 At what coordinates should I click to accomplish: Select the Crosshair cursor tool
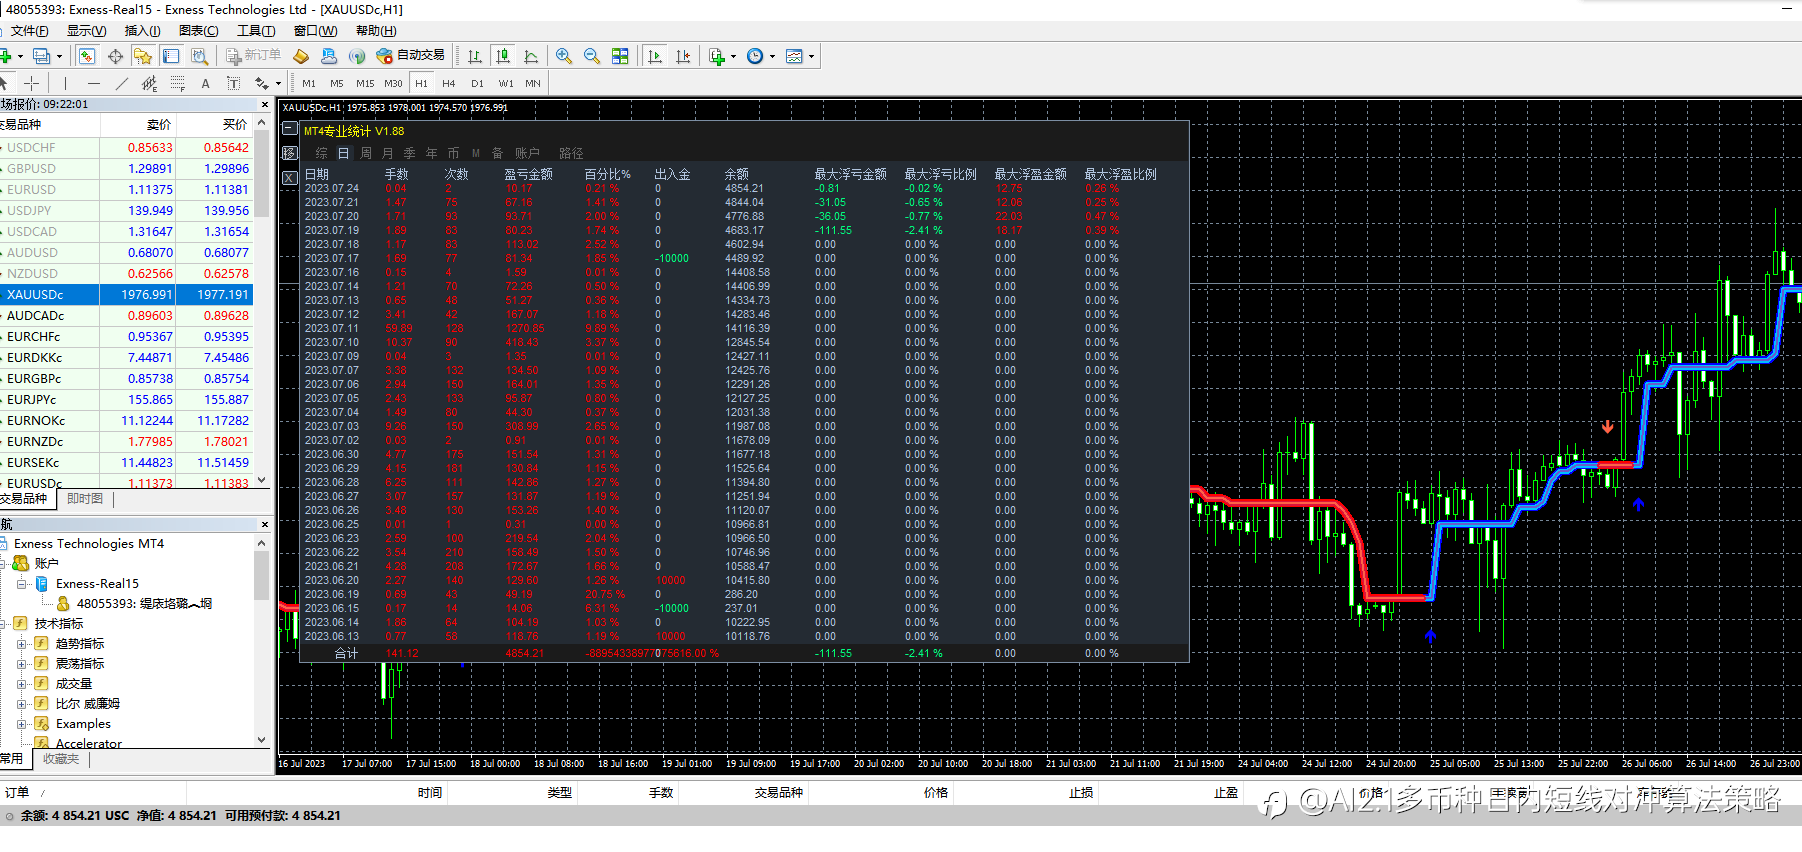tap(32, 83)
